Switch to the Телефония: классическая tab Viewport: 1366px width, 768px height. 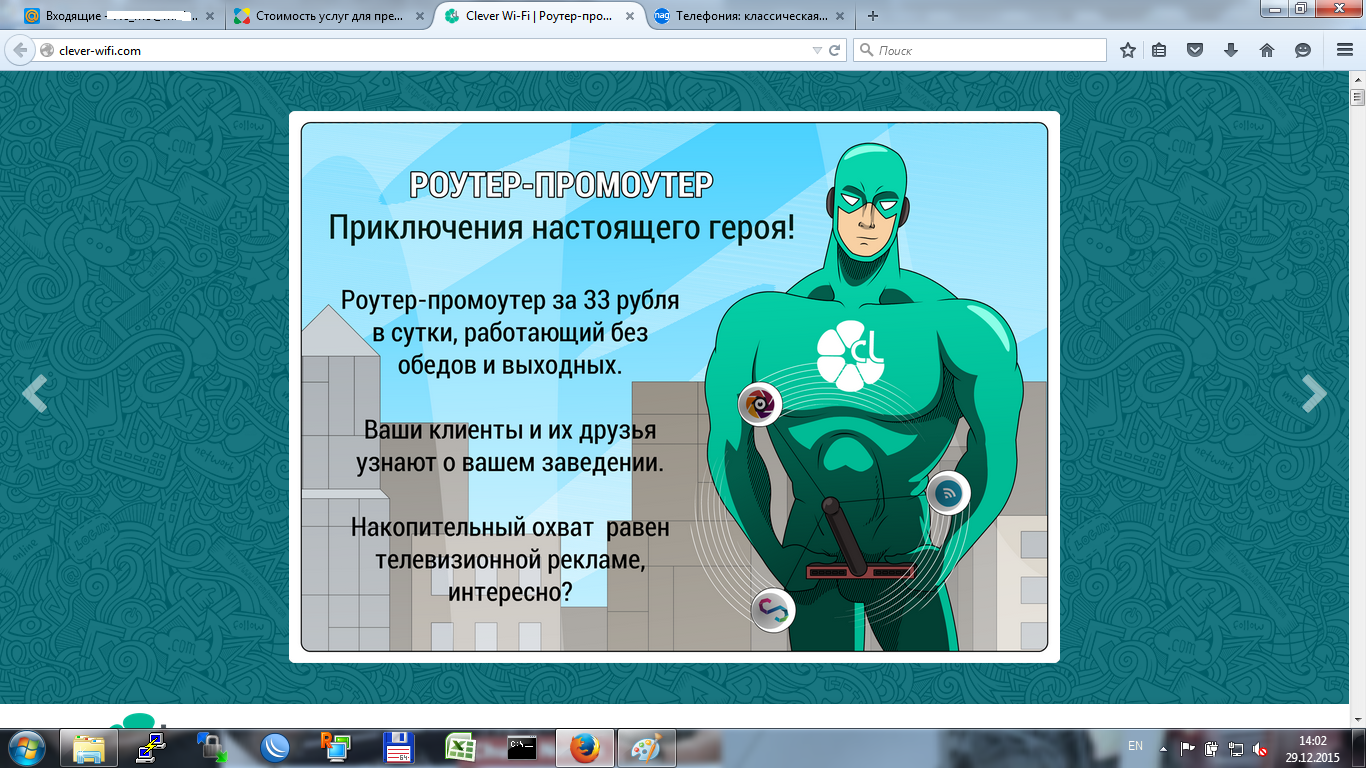pyautogui.click(x=750, y=16)
